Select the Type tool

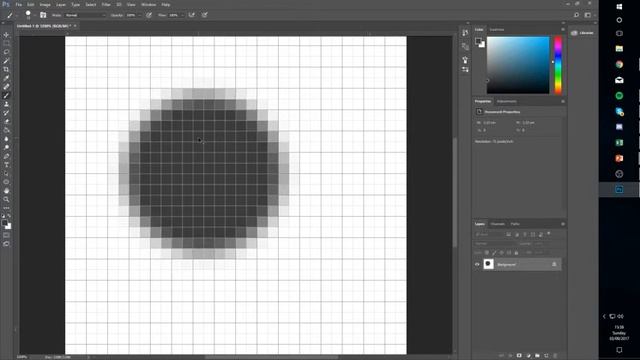point(6,165)
